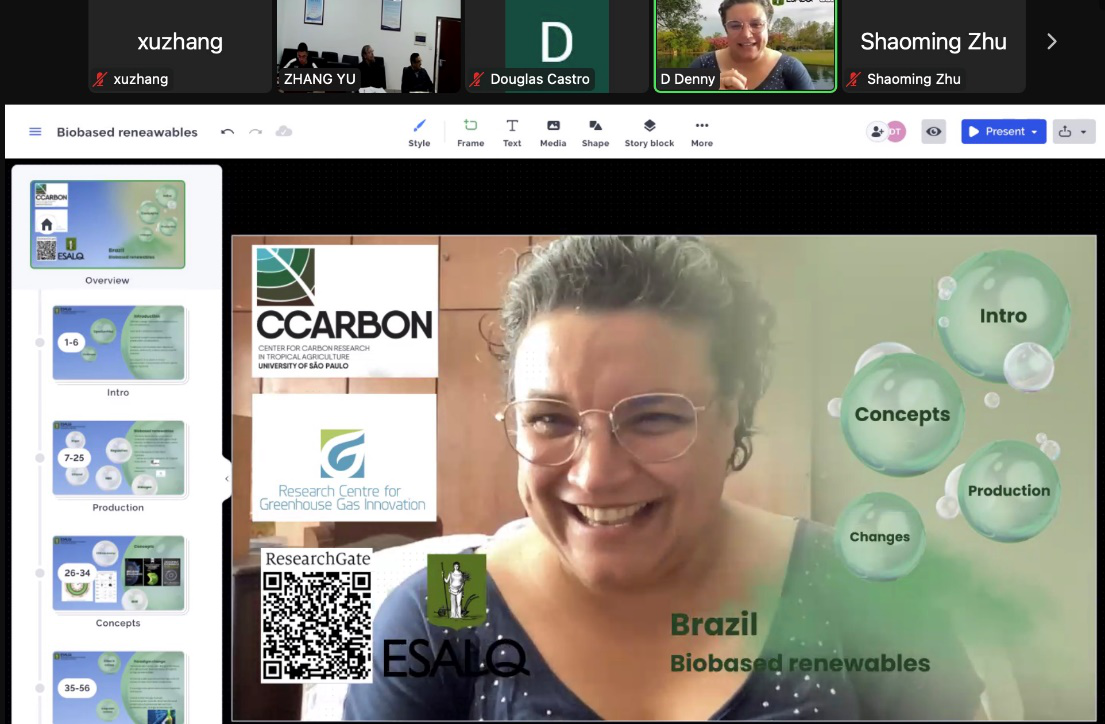Click the Concepts timeline dot in sidebar
This screenshot has height=724, width=1105.
point(40,572)
